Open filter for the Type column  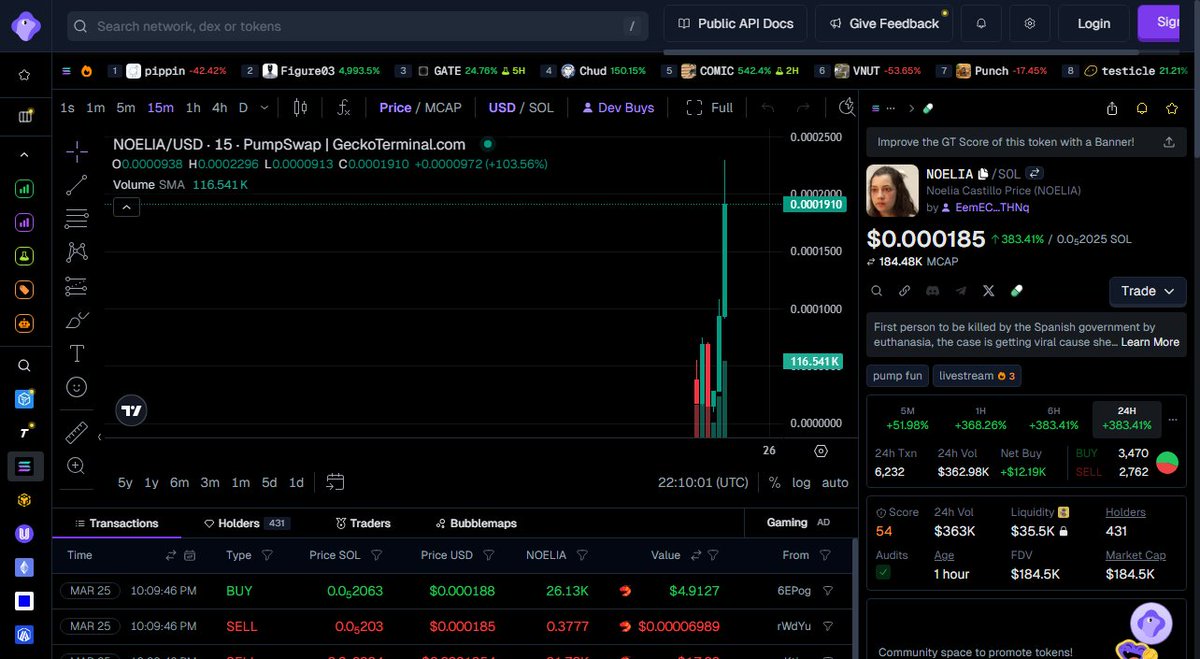[x=267, y=555]
